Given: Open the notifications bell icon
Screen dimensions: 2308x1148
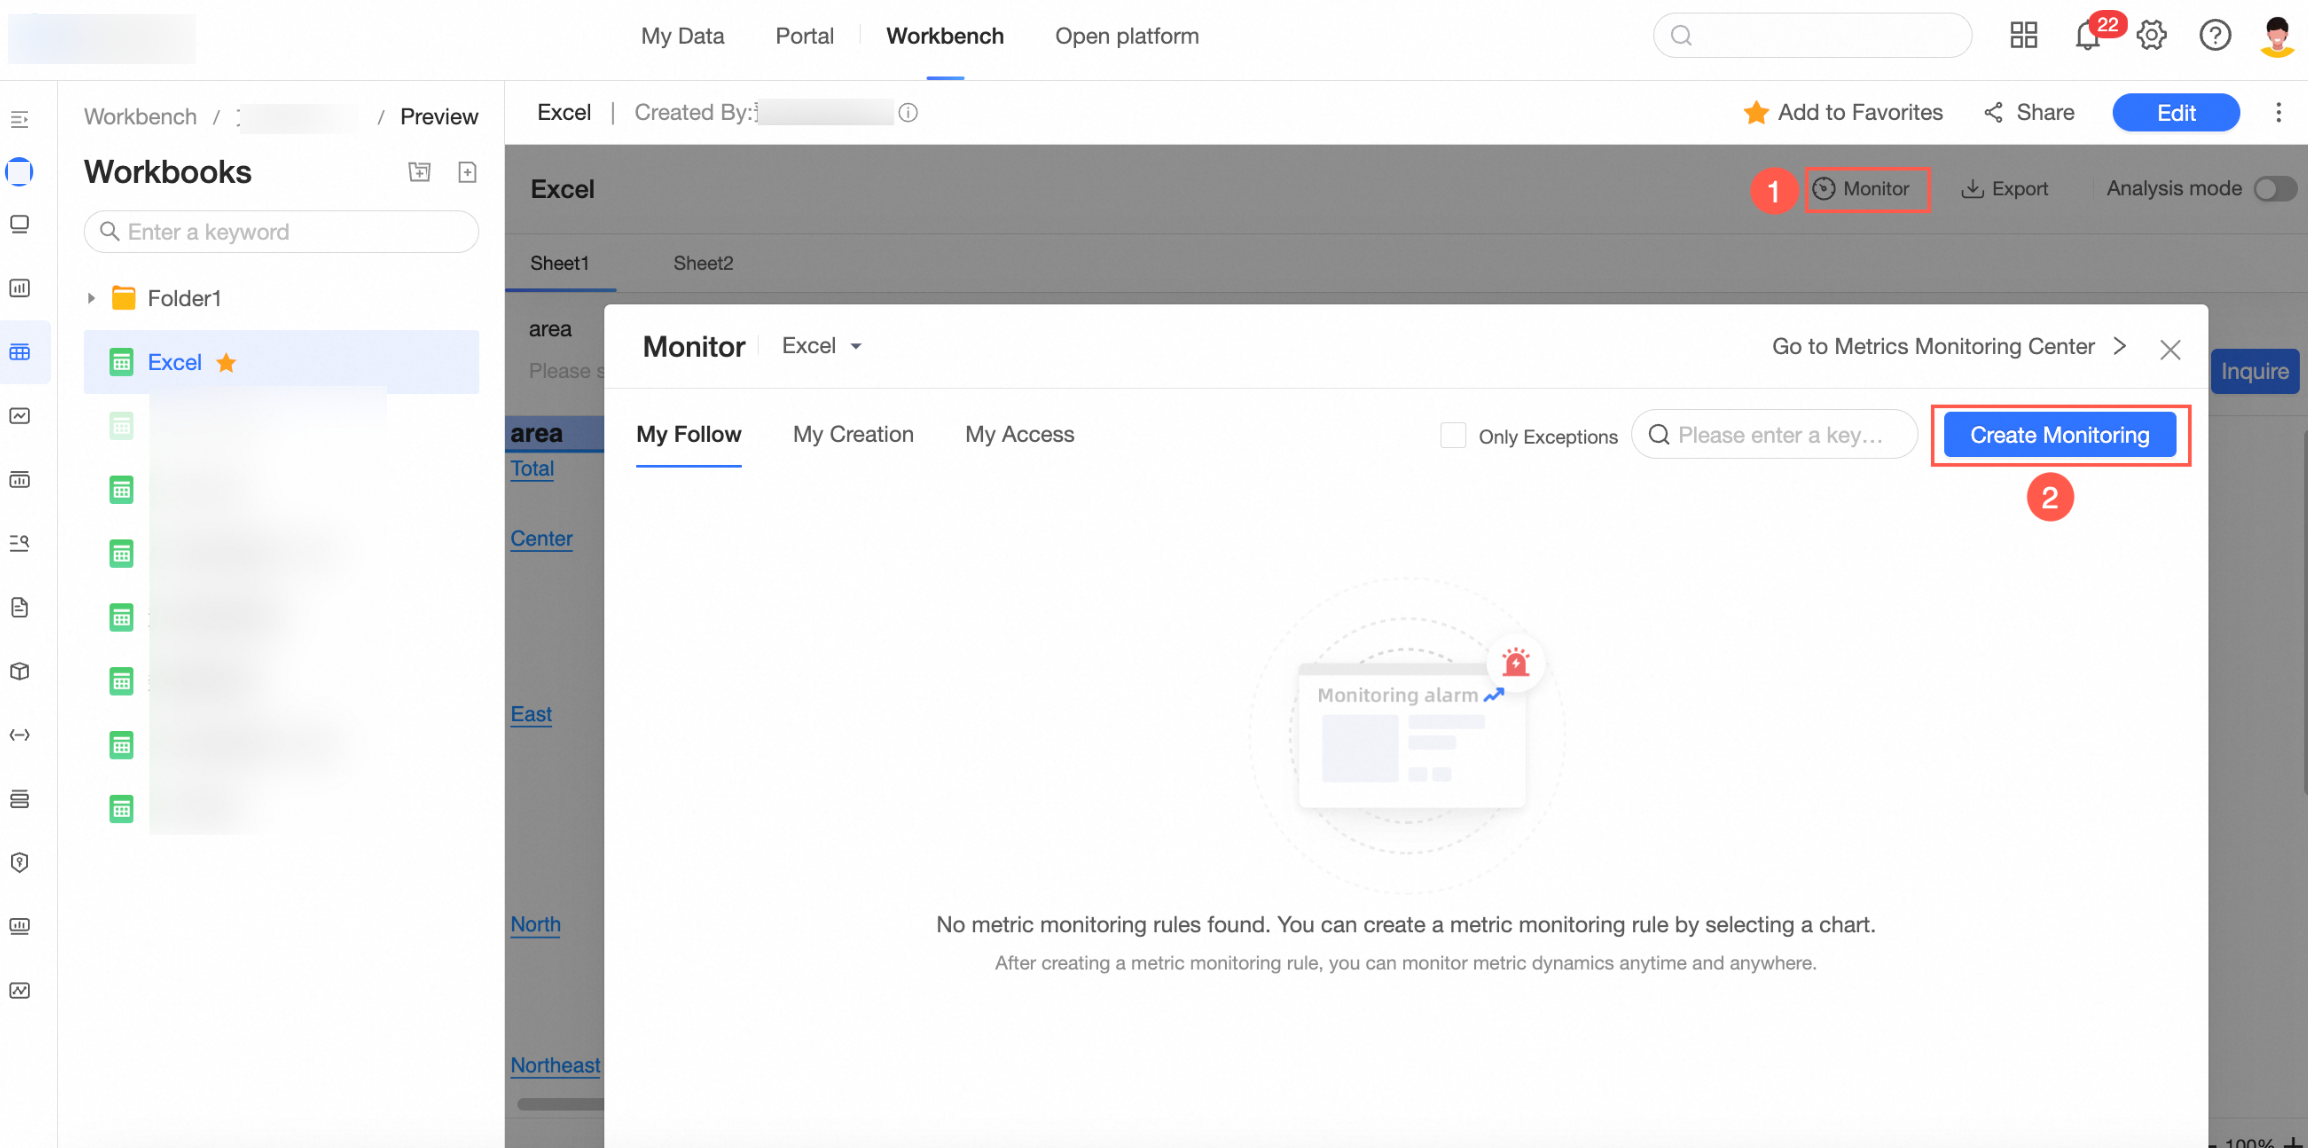Looking at the screenshot, I should coord(2087,36).
